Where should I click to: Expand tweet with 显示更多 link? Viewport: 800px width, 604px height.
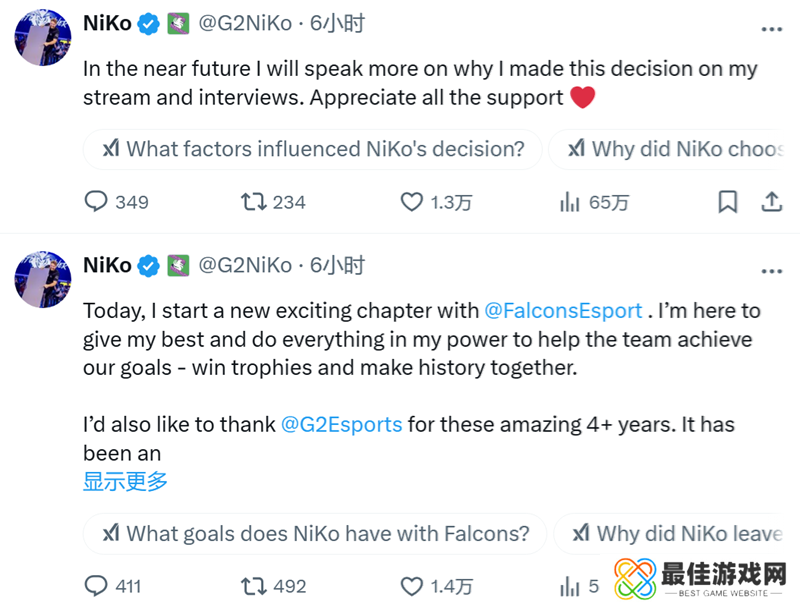pyautogui.click(x=125, y=481)
